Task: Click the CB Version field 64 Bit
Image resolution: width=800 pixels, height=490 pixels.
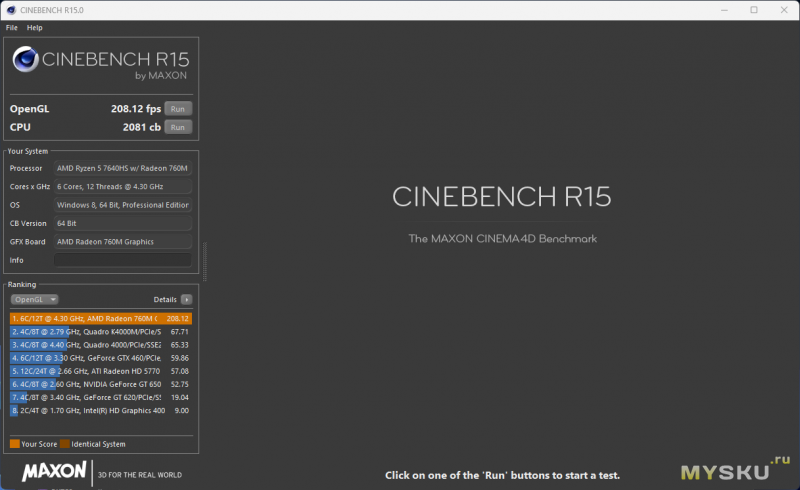Action: [123, 223]
